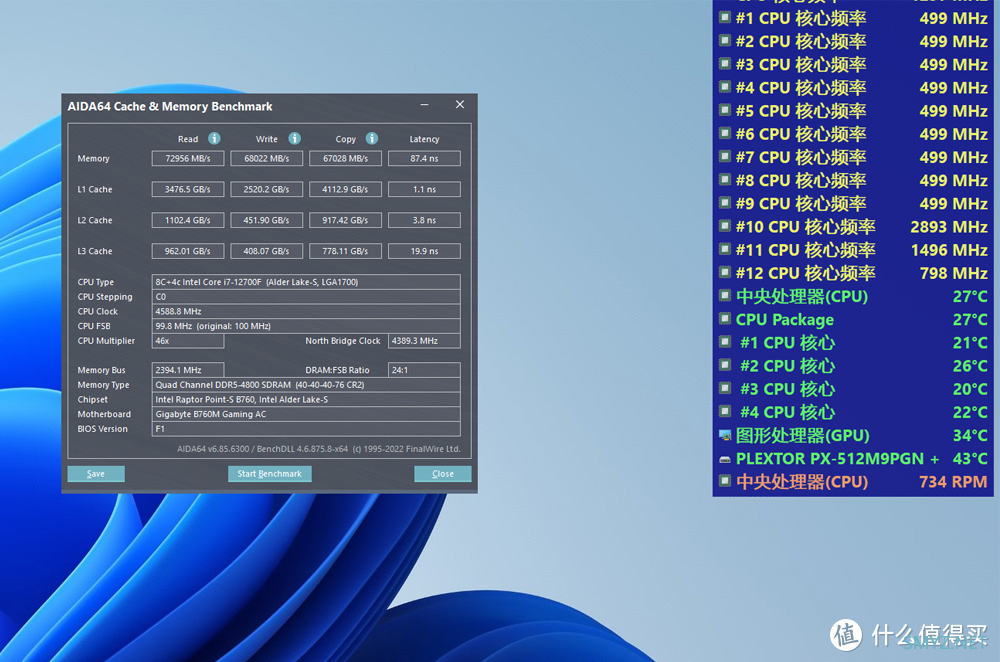Screen dimensions: 1000x662
Task: Select the Memory Write value 68022 MB/s
Action: click(267, 158)
